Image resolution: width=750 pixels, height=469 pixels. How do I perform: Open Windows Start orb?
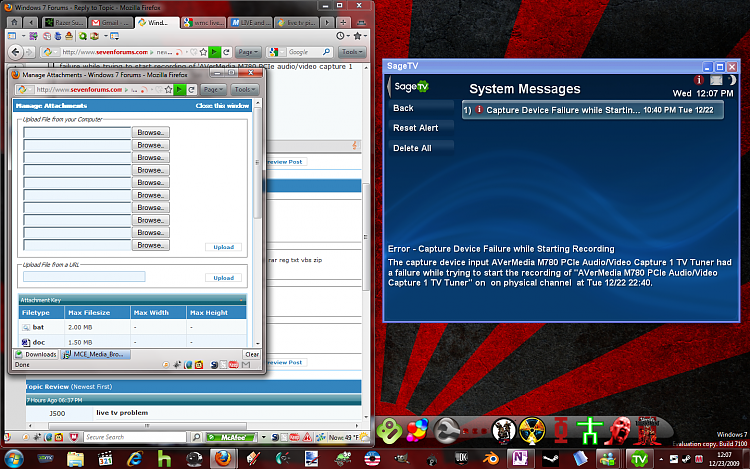click(13, 459)
